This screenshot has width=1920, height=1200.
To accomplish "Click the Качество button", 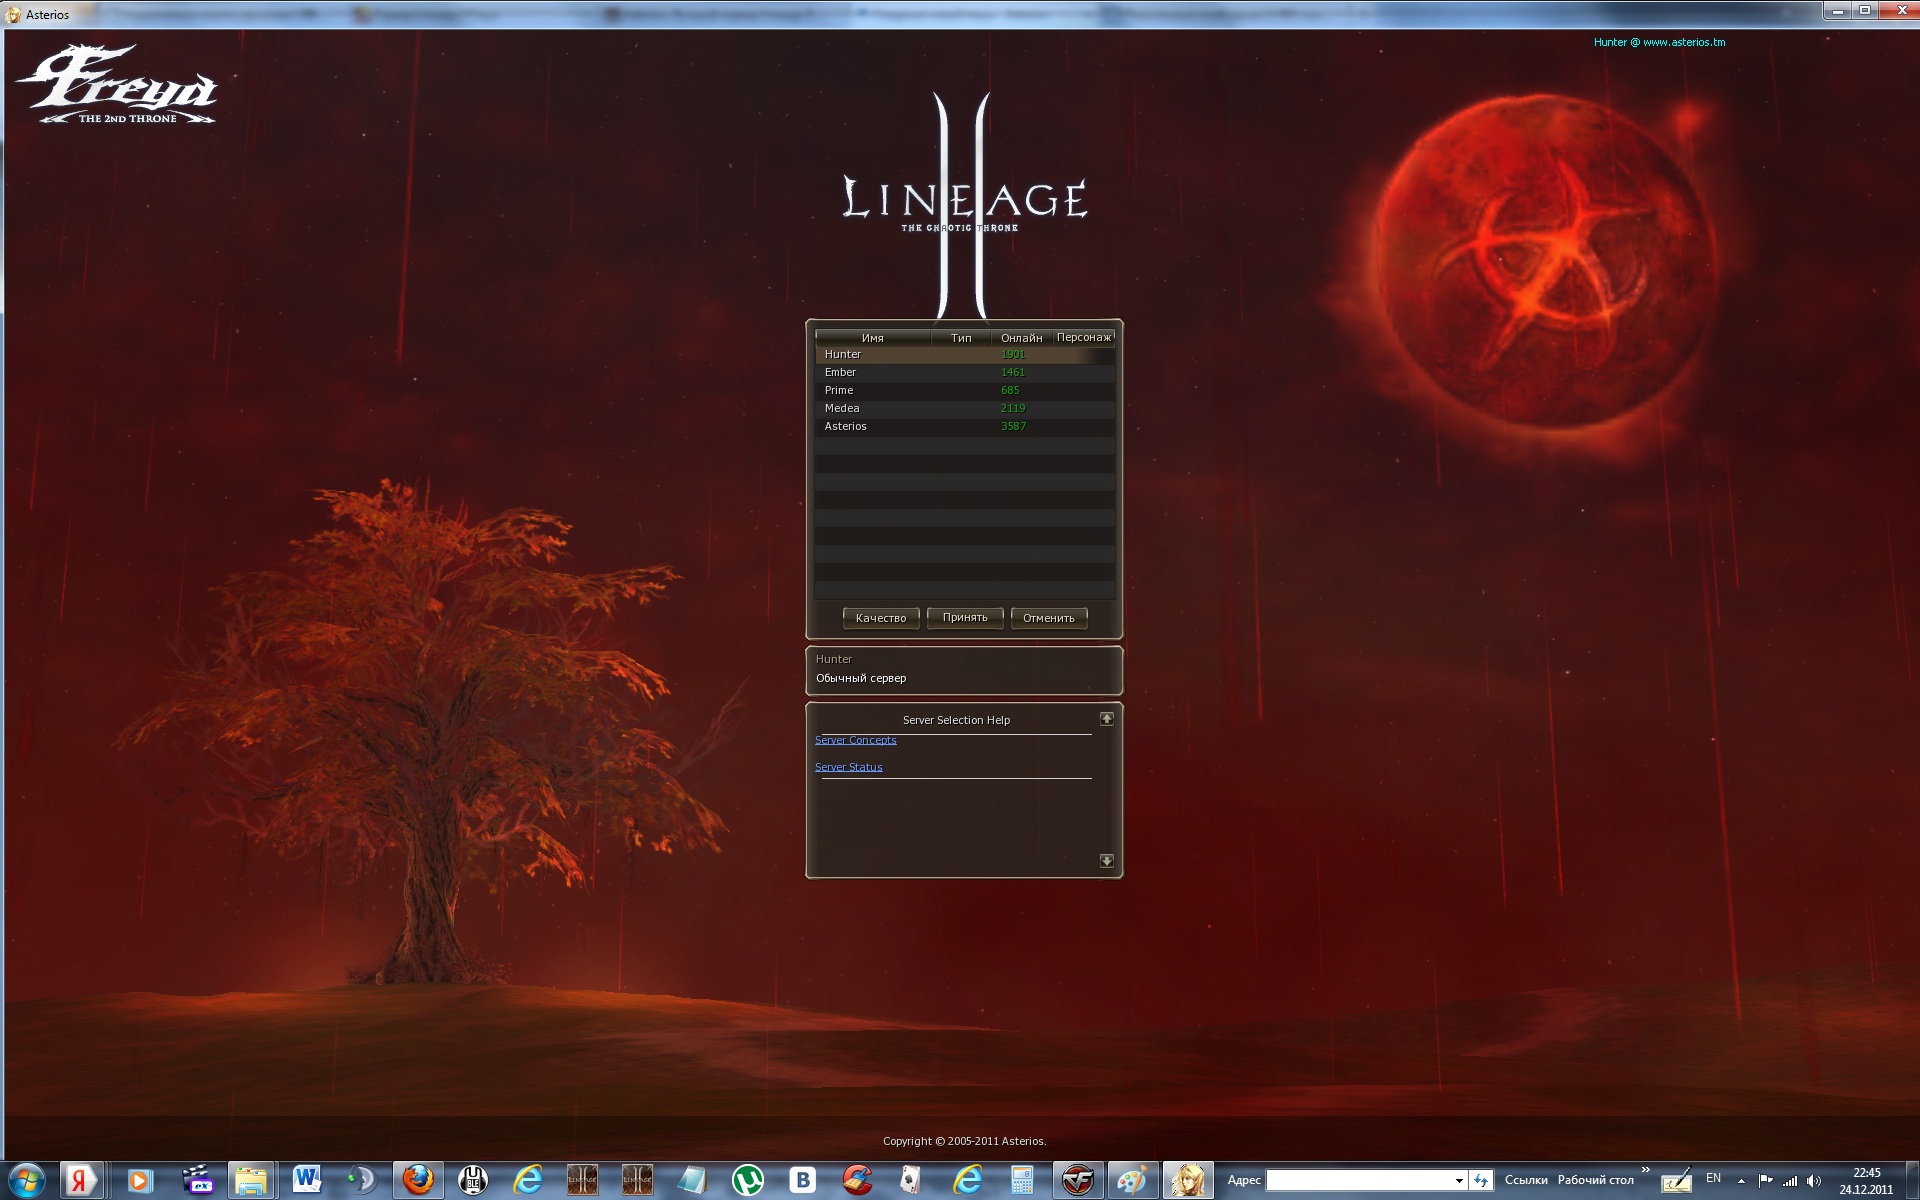I will [881, 618].
